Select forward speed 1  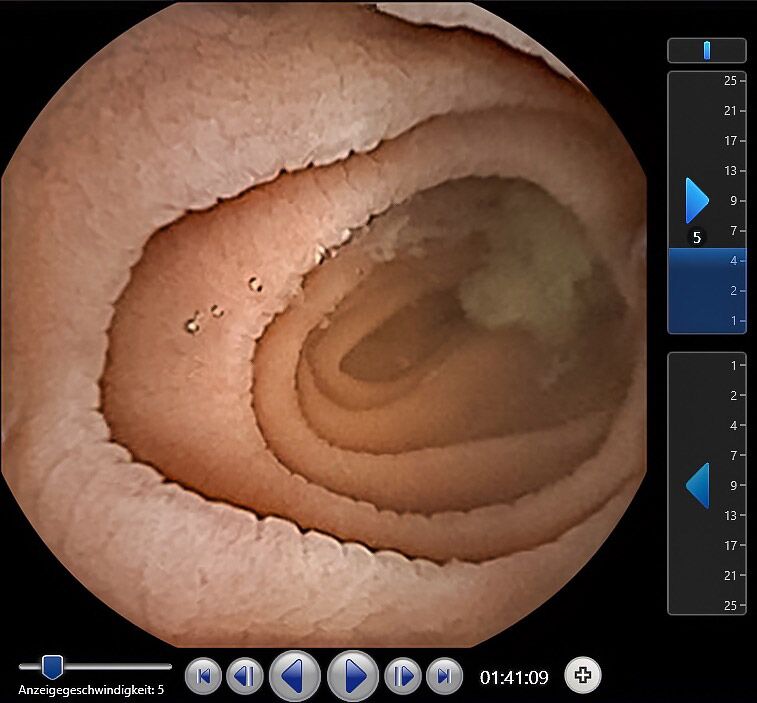click(x=732, y=321)
